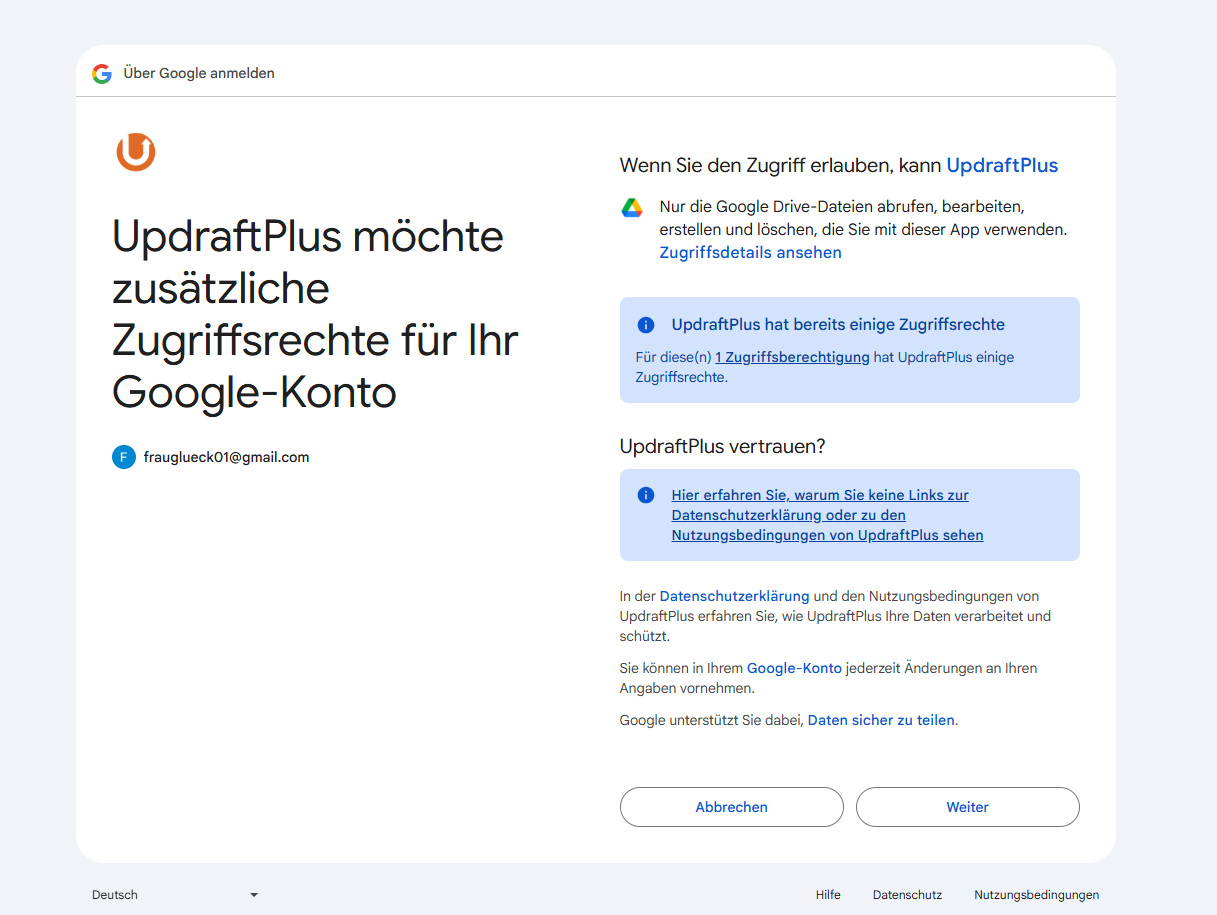Click 'UpdraftPlus hat bereits einige Zugriffsrechte' heading
Image resolution: width=1217 pixels, height=915 pixels.
tap(838, 325)
